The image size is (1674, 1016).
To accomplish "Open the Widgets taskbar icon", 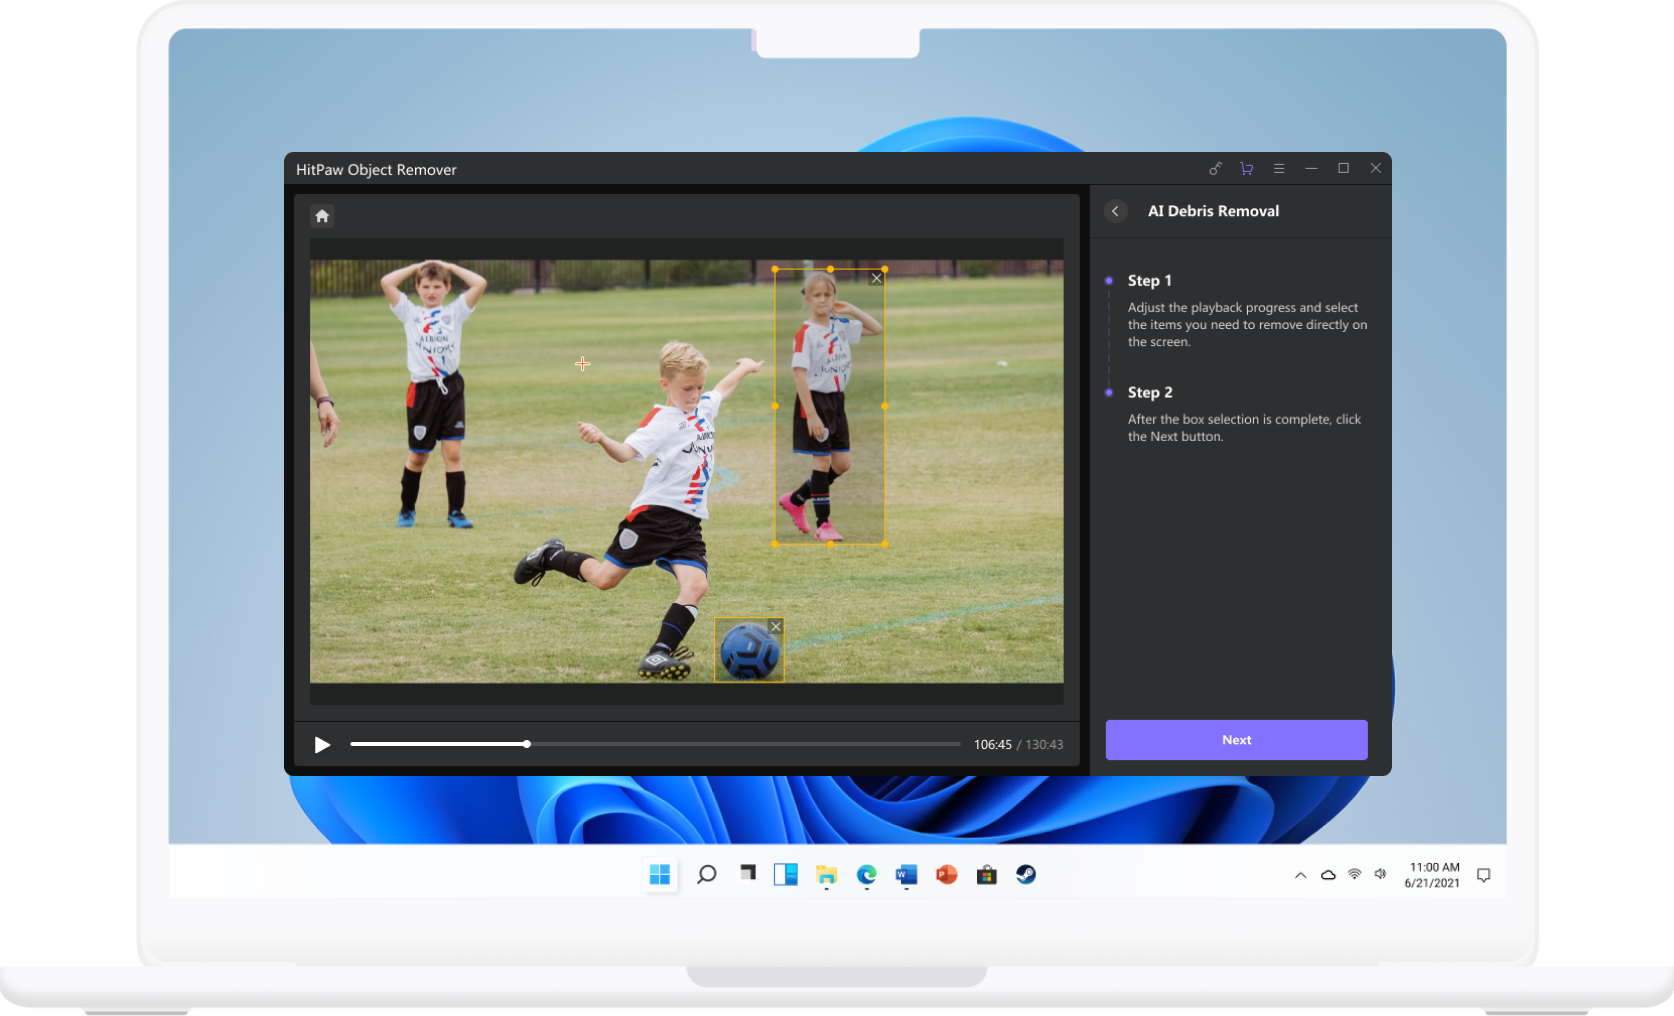I will [786, 875].
